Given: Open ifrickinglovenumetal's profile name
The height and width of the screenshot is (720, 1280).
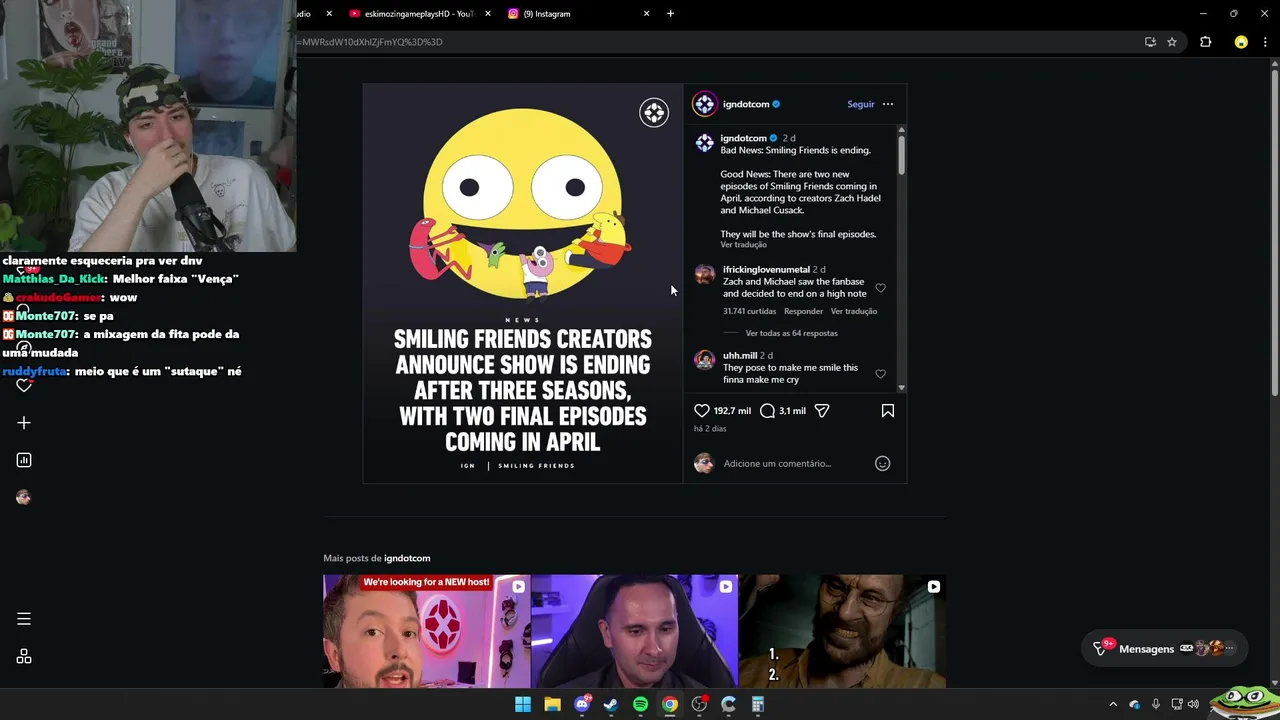Looking at the screenshot, I should (766, 270).
